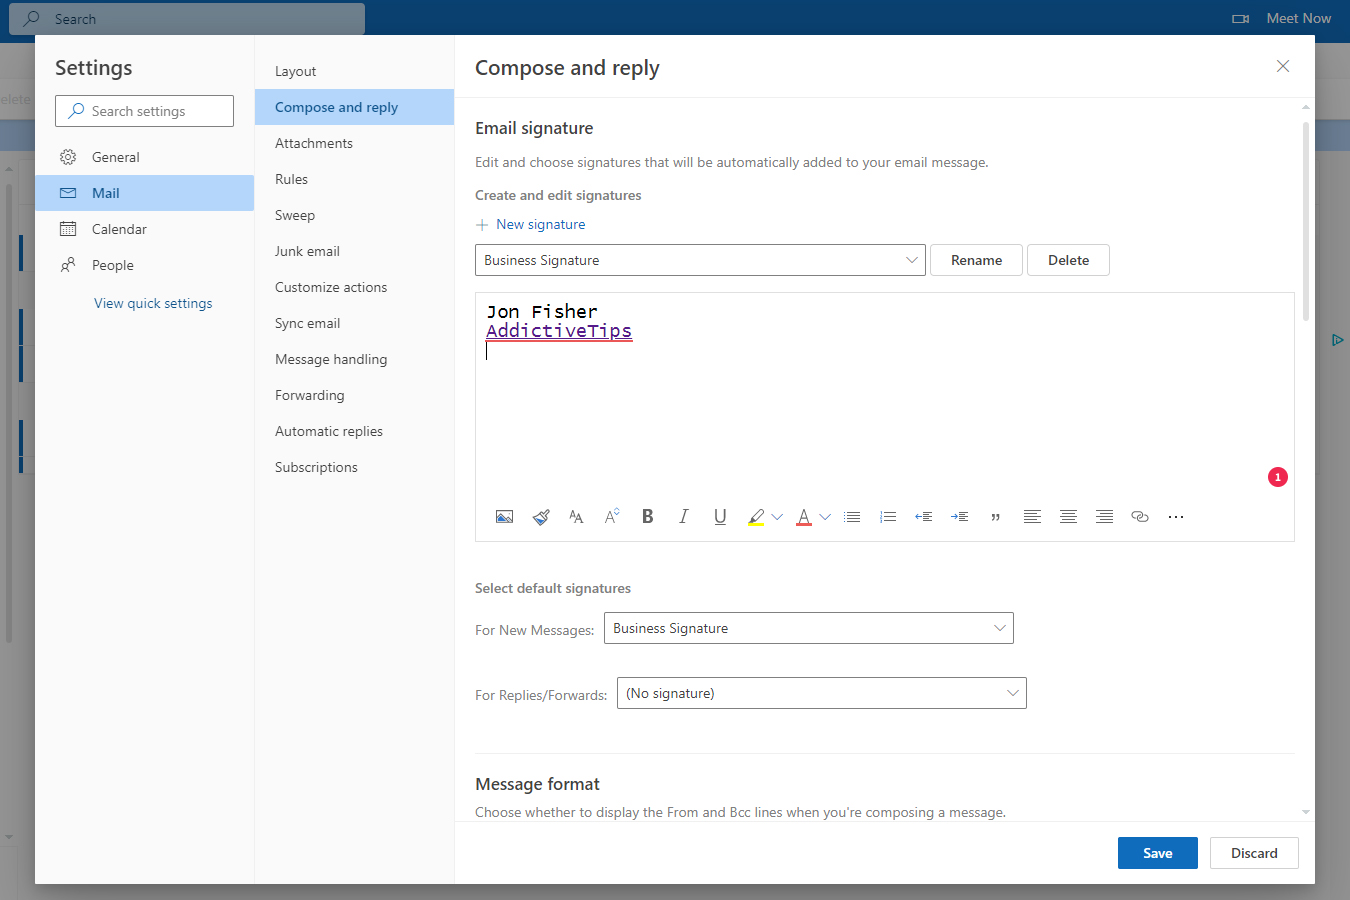Open Forwarding settings page
1350x900 pixels.
[354, 395]
